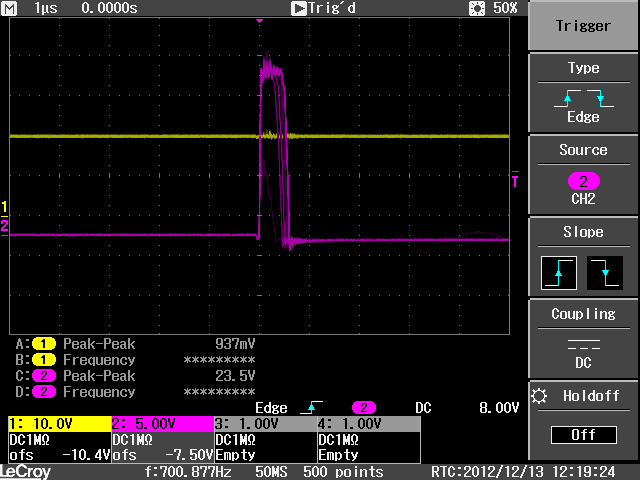Change the trigger Type Edge setting

[583, 93]
